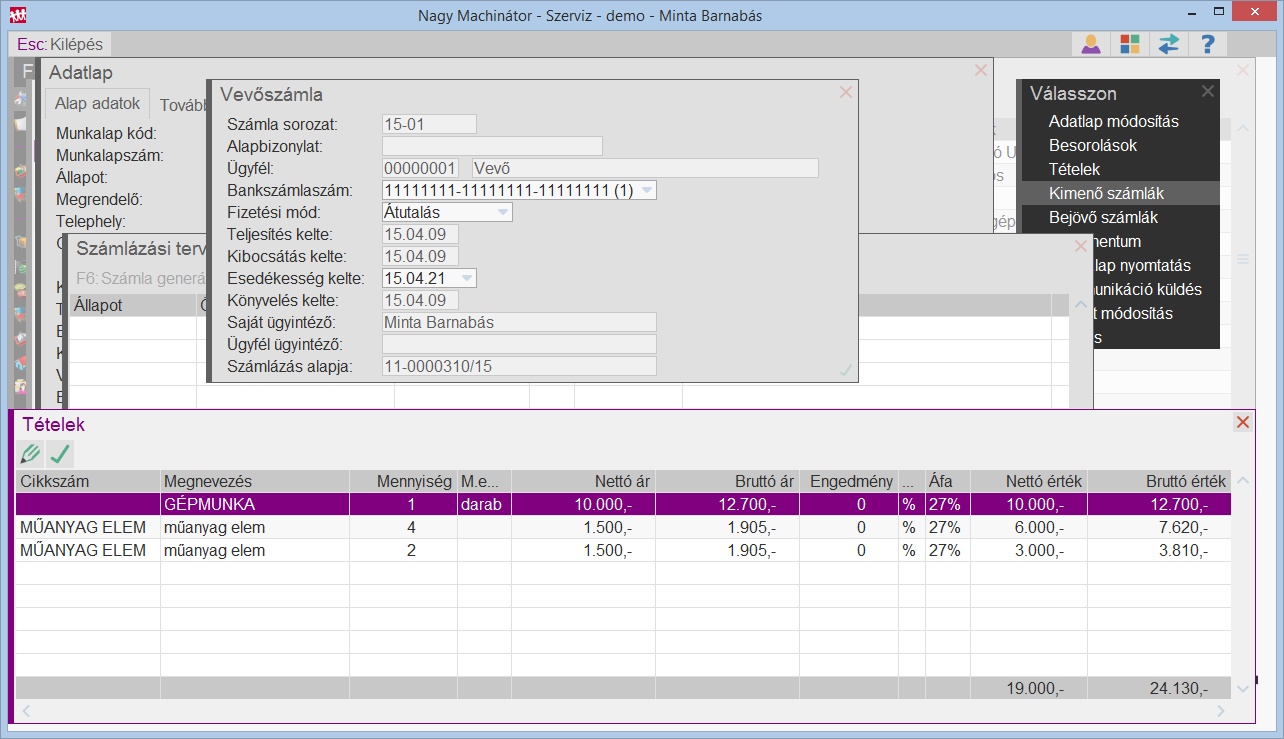Click the application icon in the title bar
This screenshot has height=739, width=1284.
tap(18, 16)
